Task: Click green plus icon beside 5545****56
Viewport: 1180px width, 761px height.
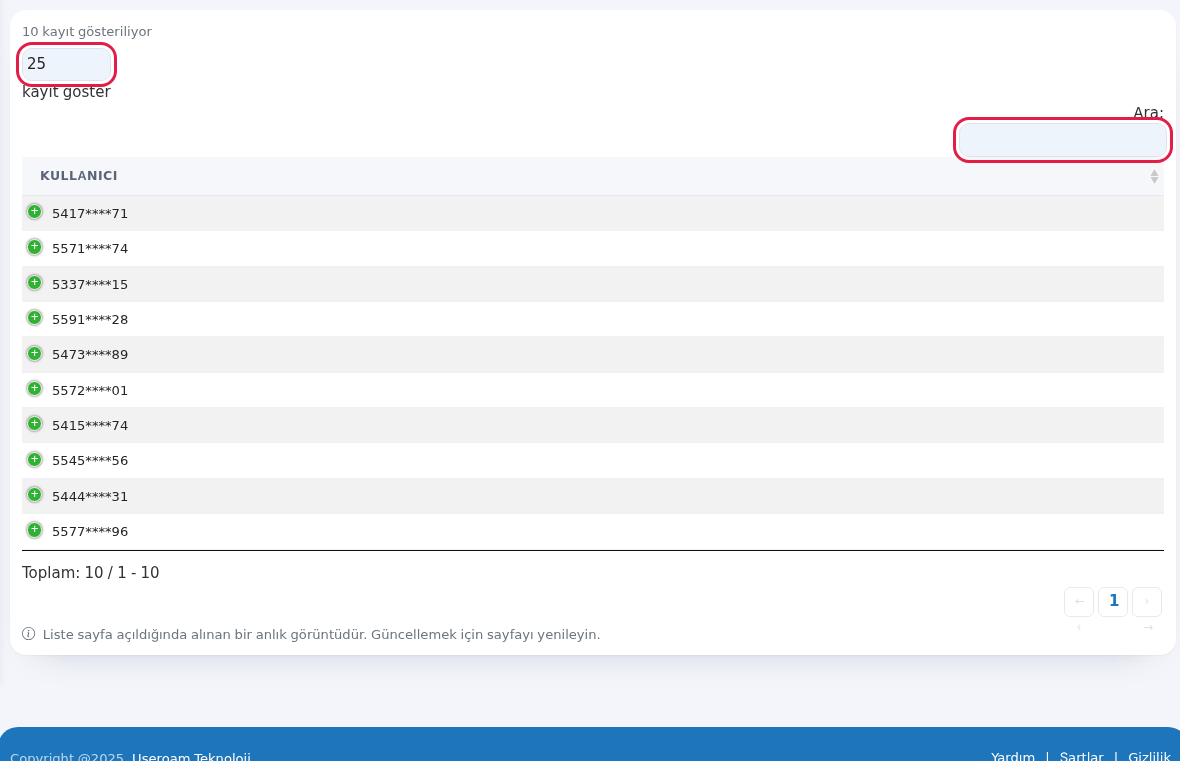Action: coord(35,459)
